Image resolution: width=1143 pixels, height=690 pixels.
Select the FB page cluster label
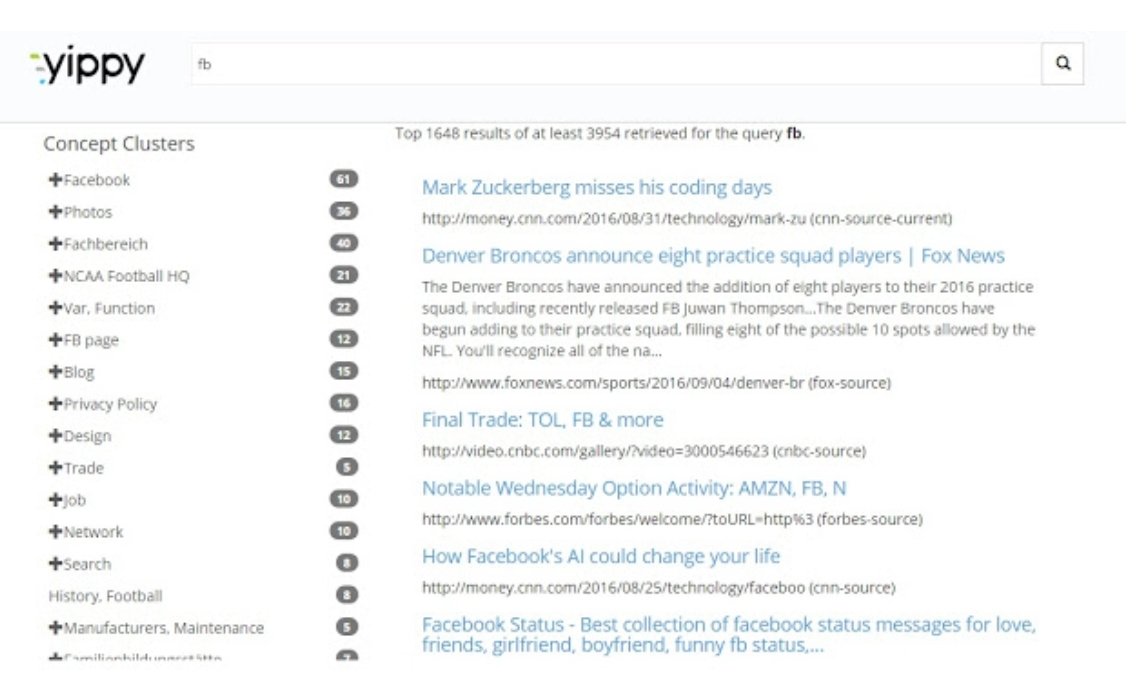pyautogui.click(x=91, y=340)
